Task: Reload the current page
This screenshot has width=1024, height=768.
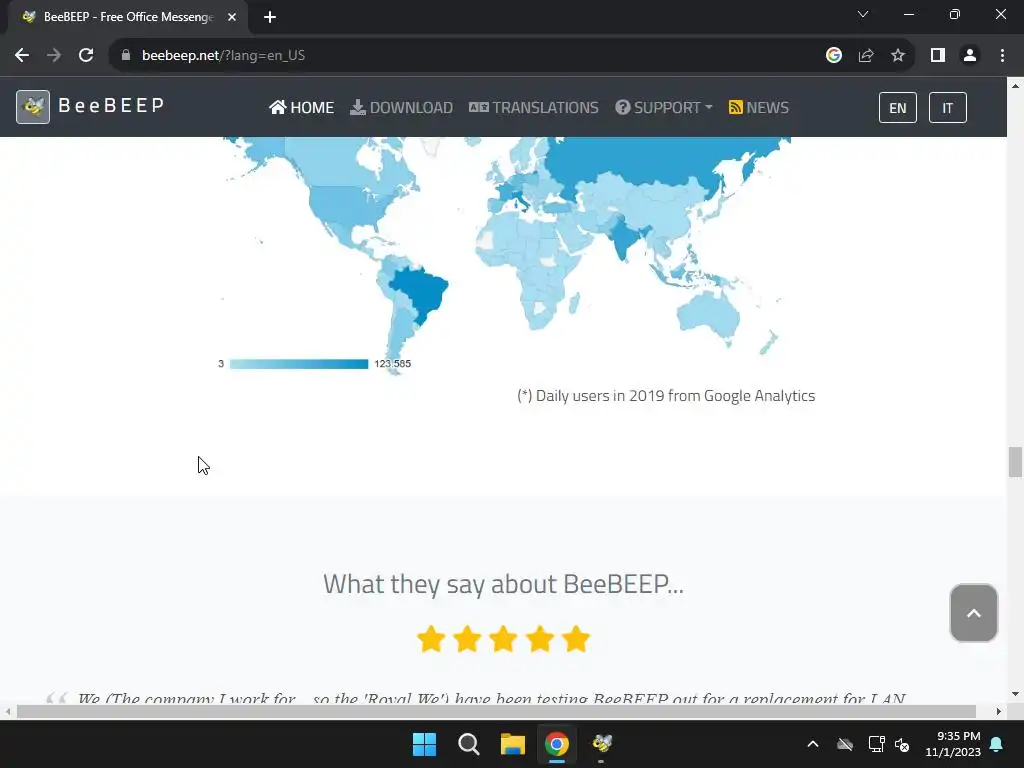Action: click(x=86, y=56)
